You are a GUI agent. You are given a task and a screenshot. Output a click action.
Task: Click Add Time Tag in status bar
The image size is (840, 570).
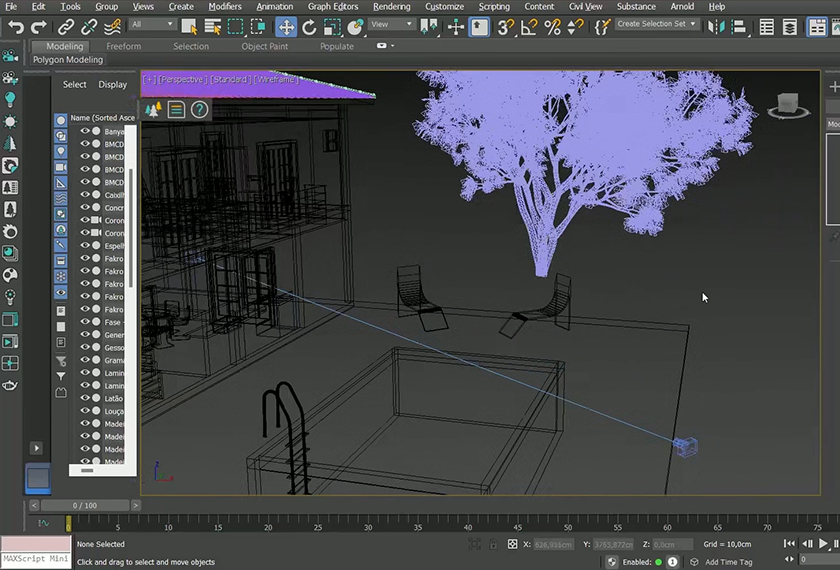tap(729, 562)
